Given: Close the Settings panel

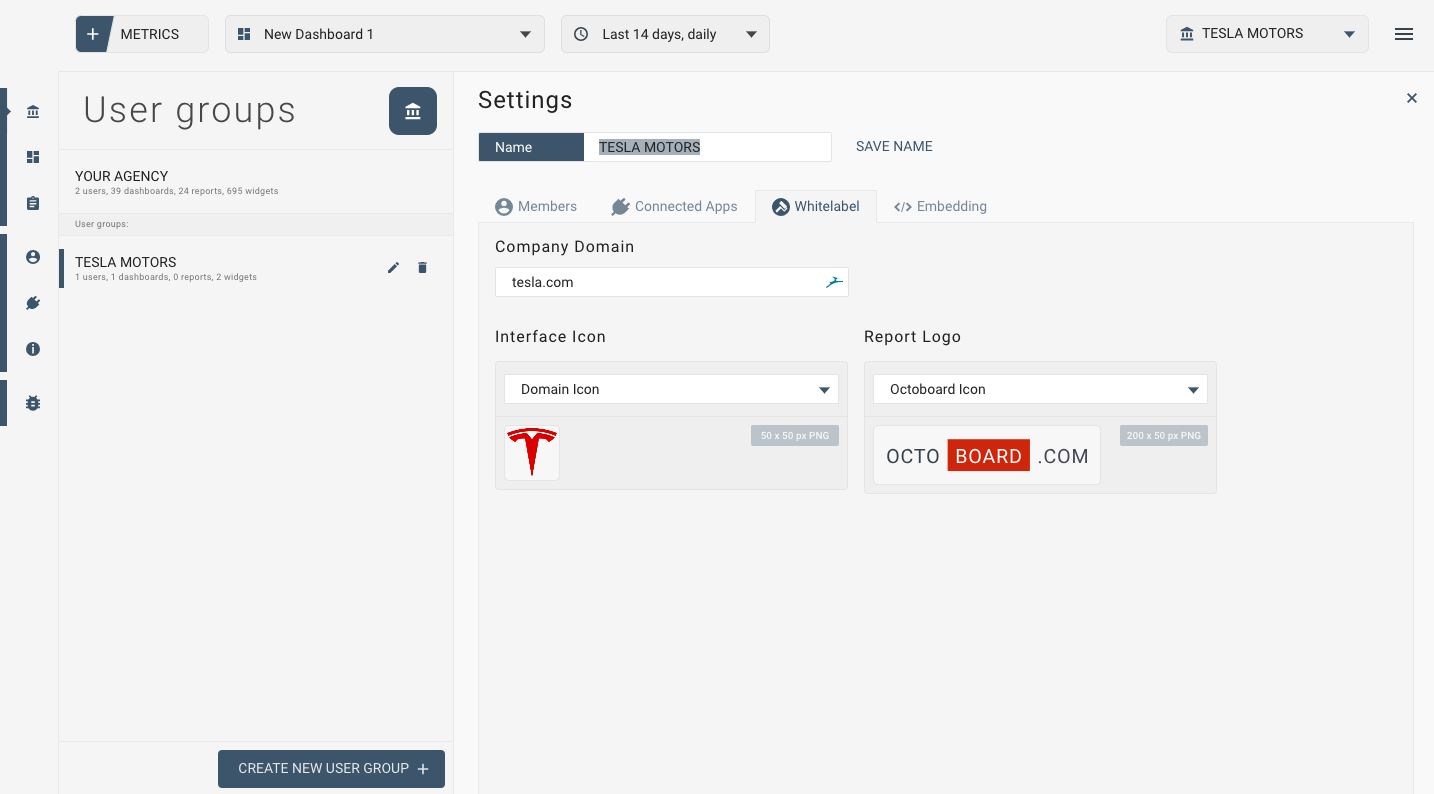Looking at the screenshot, I should click(x=1412, y=98).
